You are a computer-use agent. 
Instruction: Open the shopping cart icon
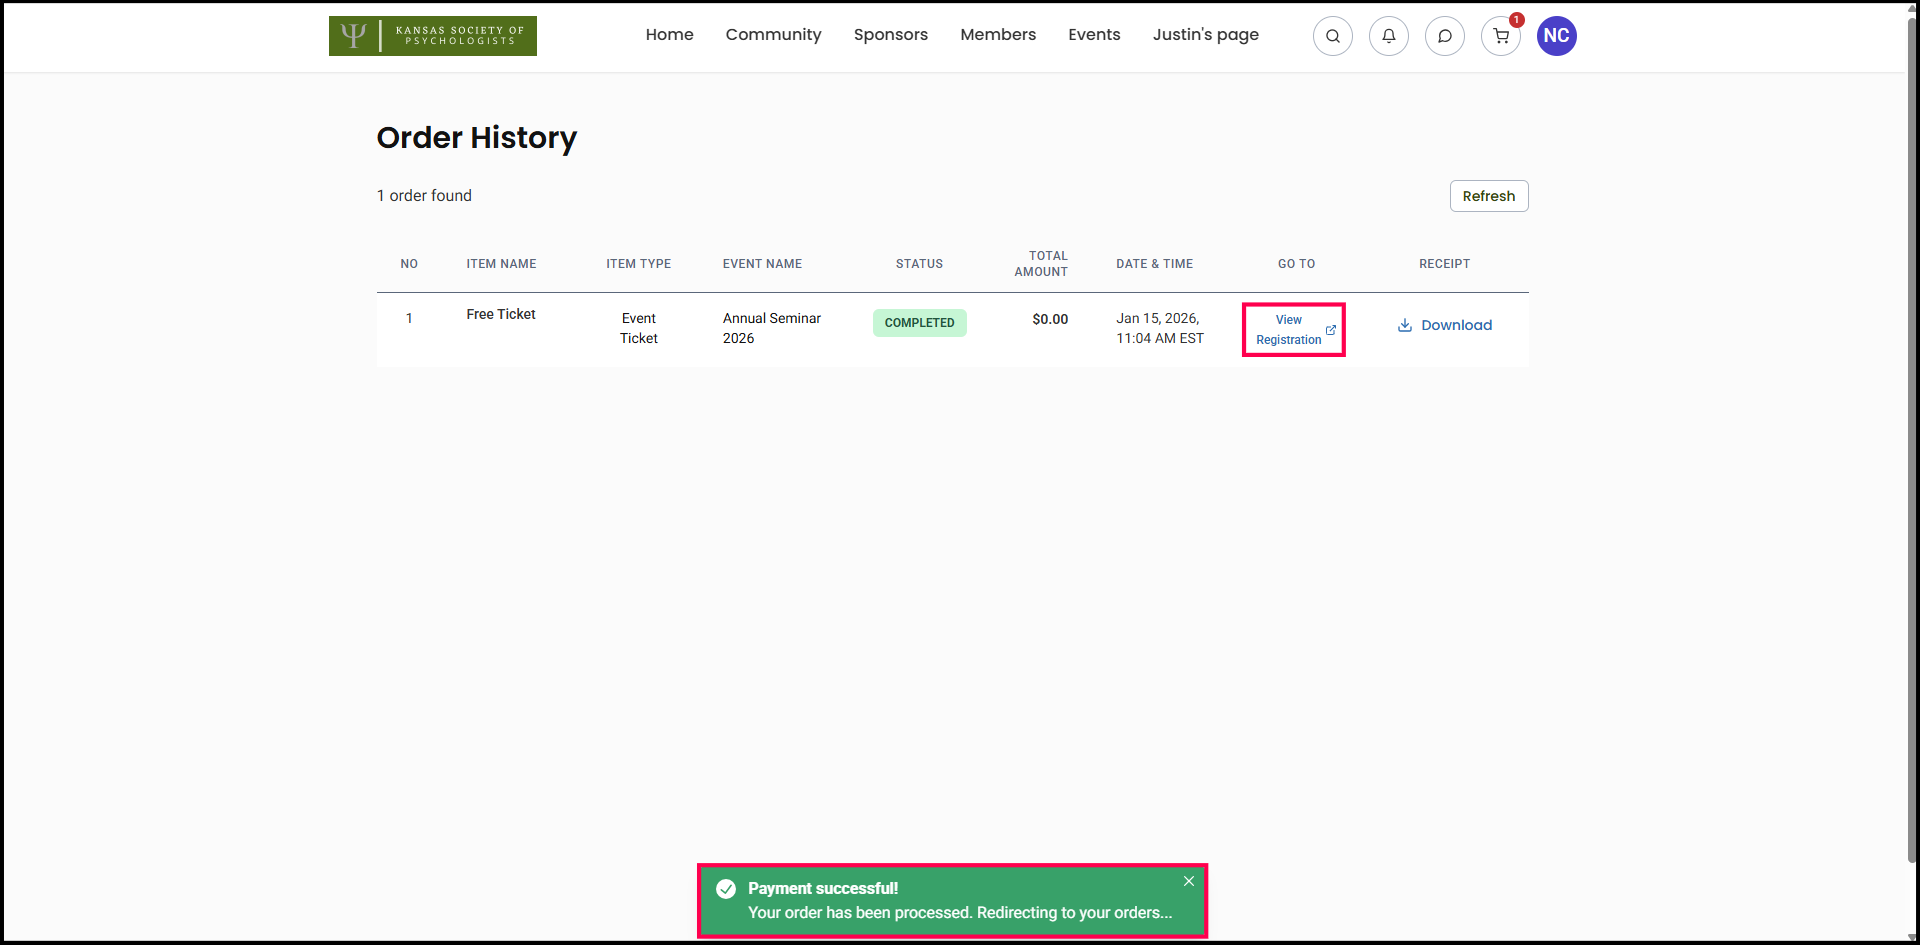tap(1500, 36)
